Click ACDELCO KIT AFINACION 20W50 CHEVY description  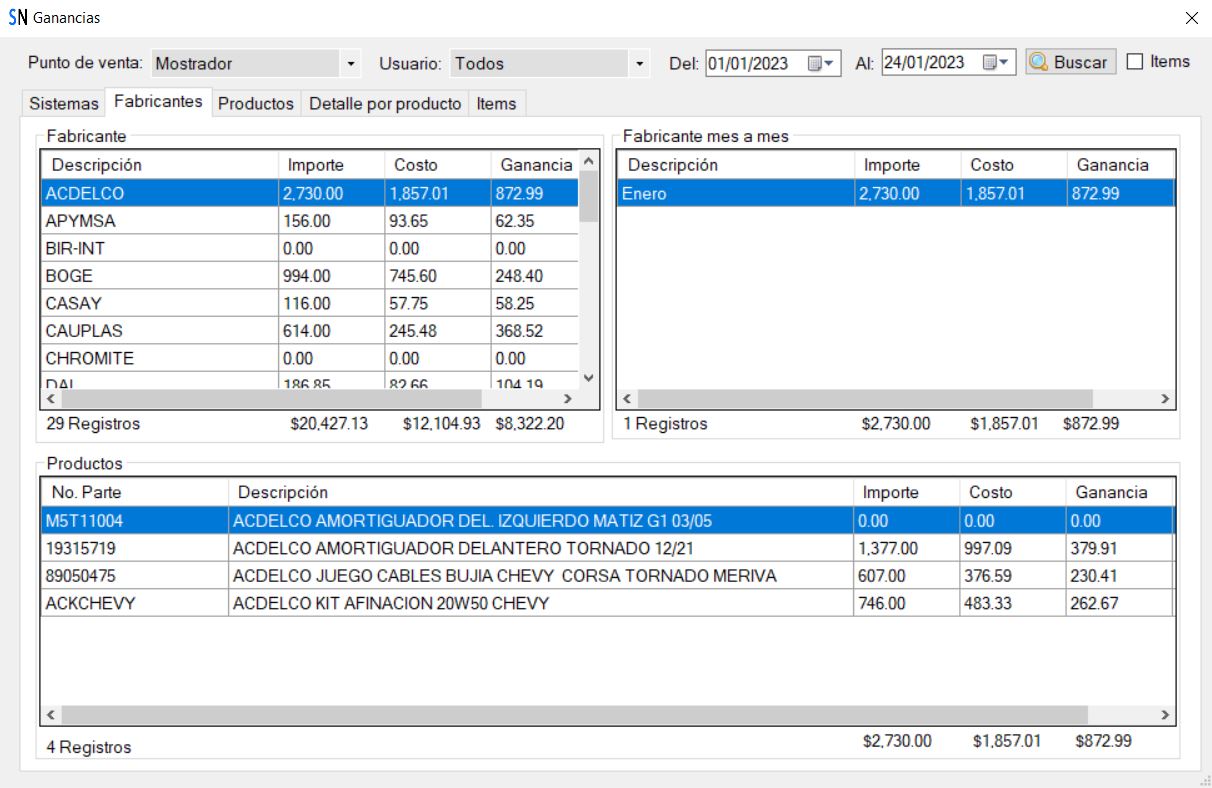pyautogui.click(x=391, y=603)
